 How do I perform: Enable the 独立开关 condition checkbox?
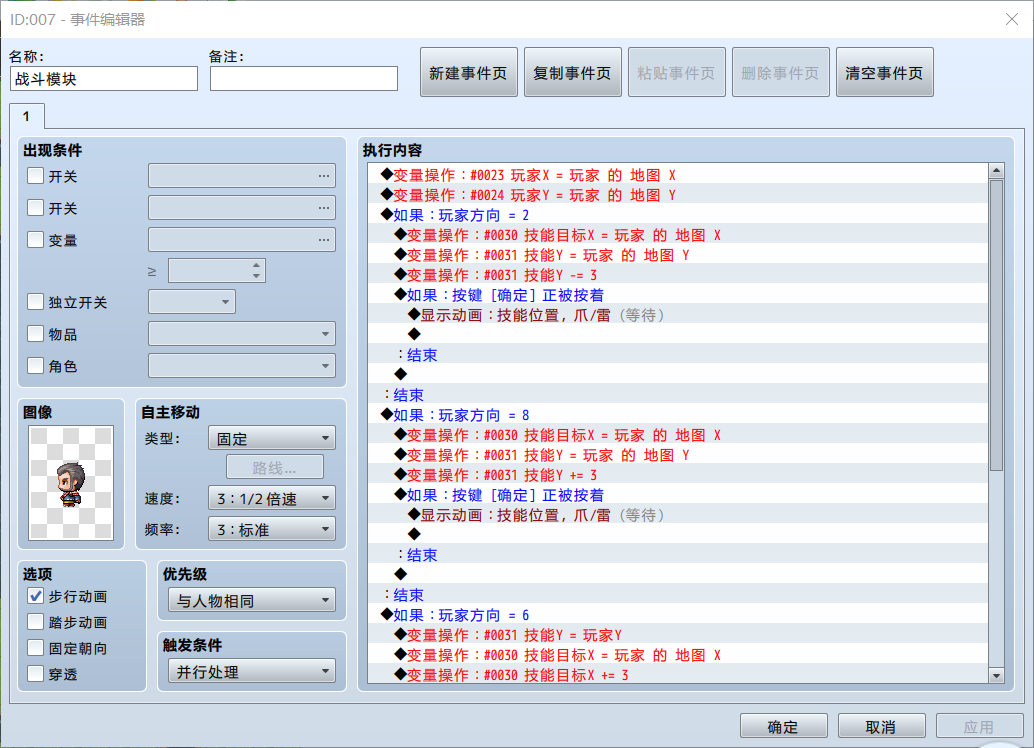(x=36, y=302)
